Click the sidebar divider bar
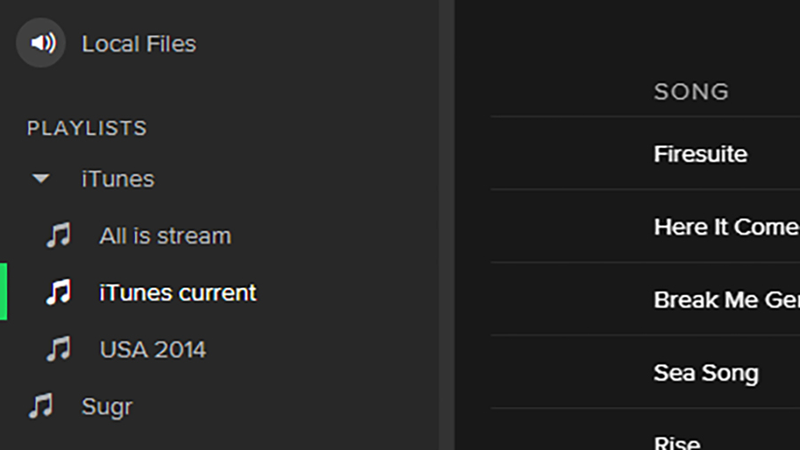 click(447, 225)
